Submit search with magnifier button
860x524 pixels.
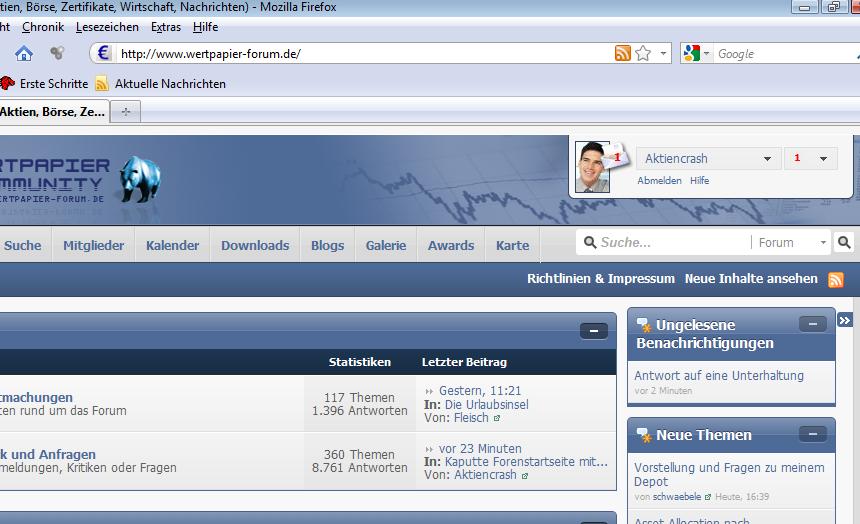(844, 242)
